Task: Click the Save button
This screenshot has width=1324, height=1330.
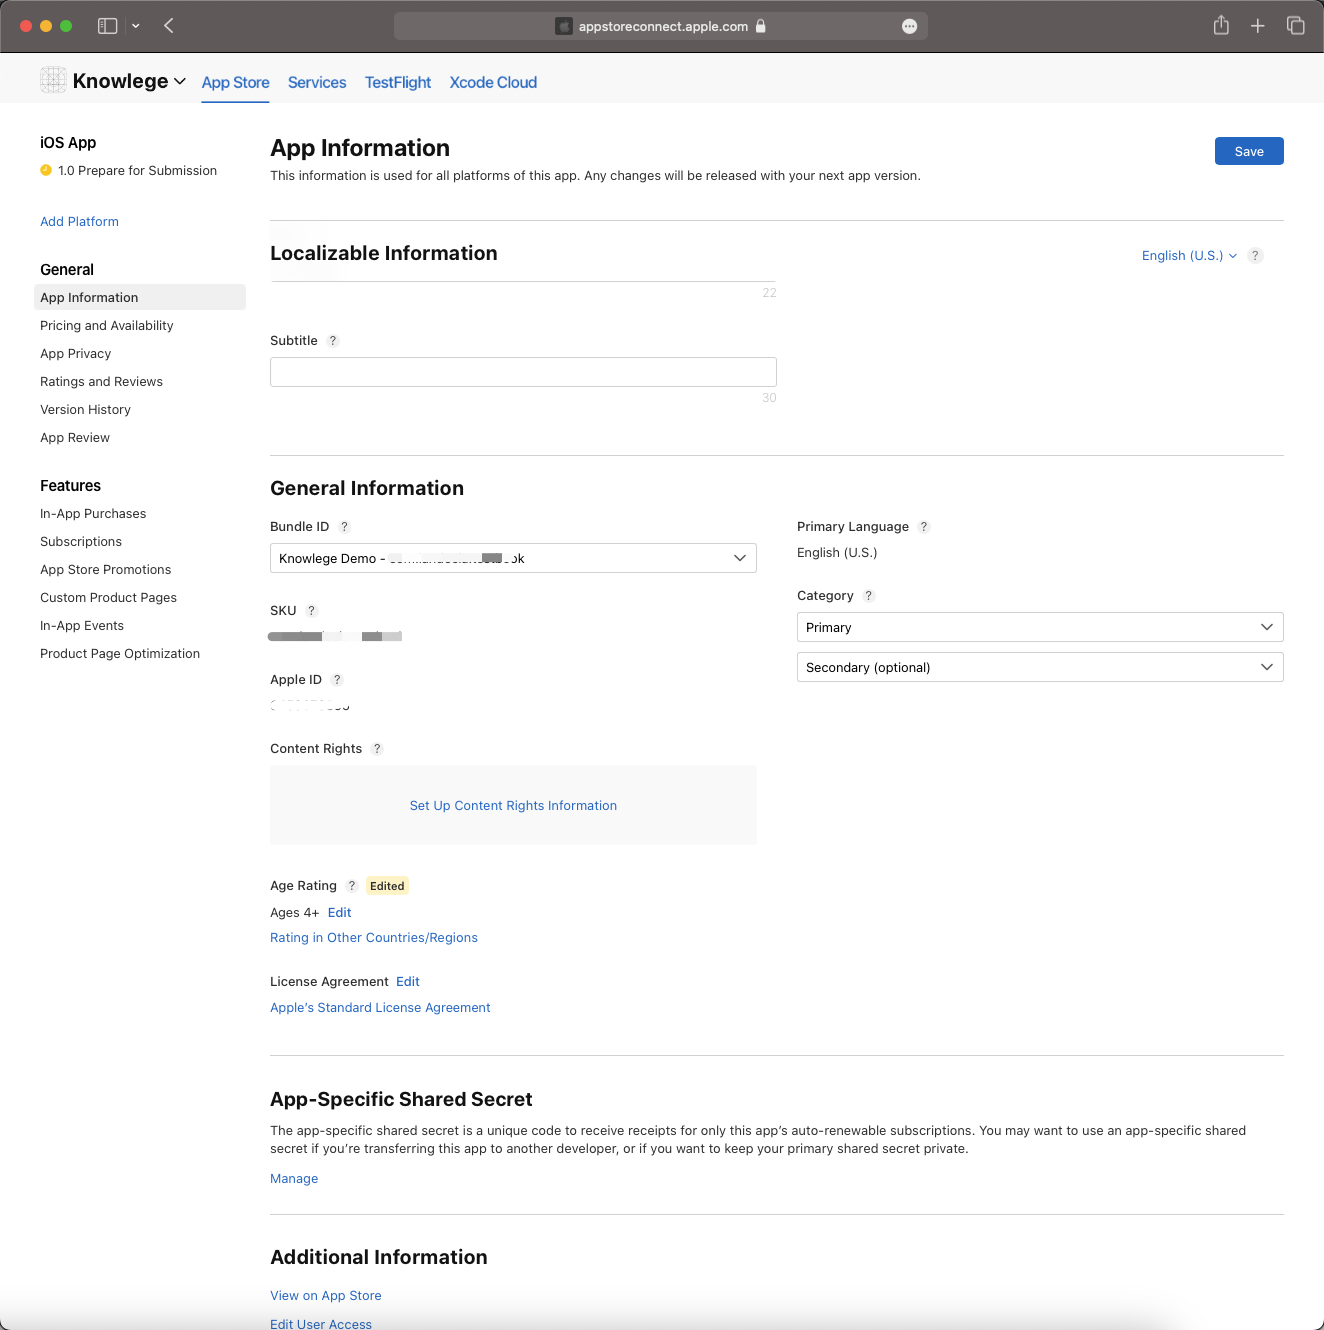Action: click(1249, 151)
